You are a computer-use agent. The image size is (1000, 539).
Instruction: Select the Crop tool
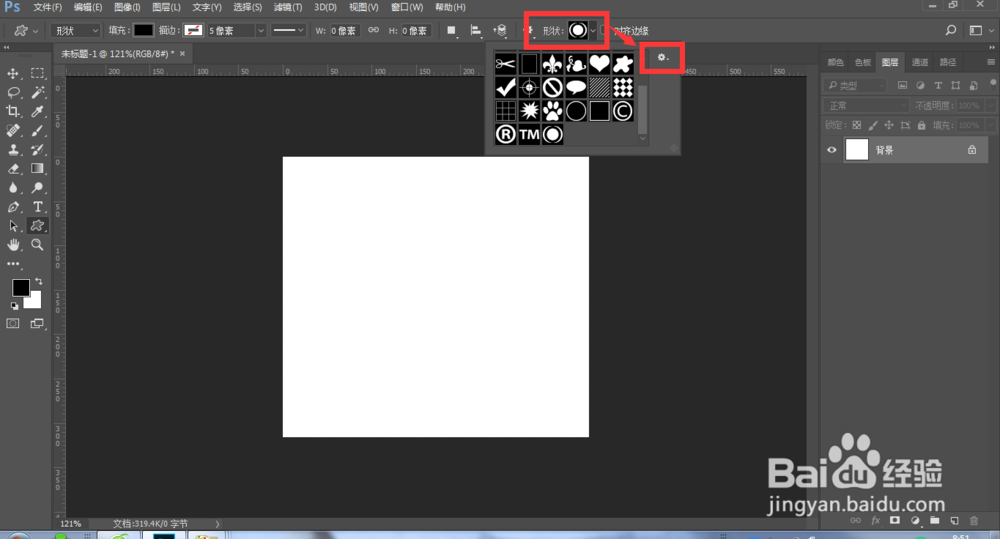pos(13,112)
